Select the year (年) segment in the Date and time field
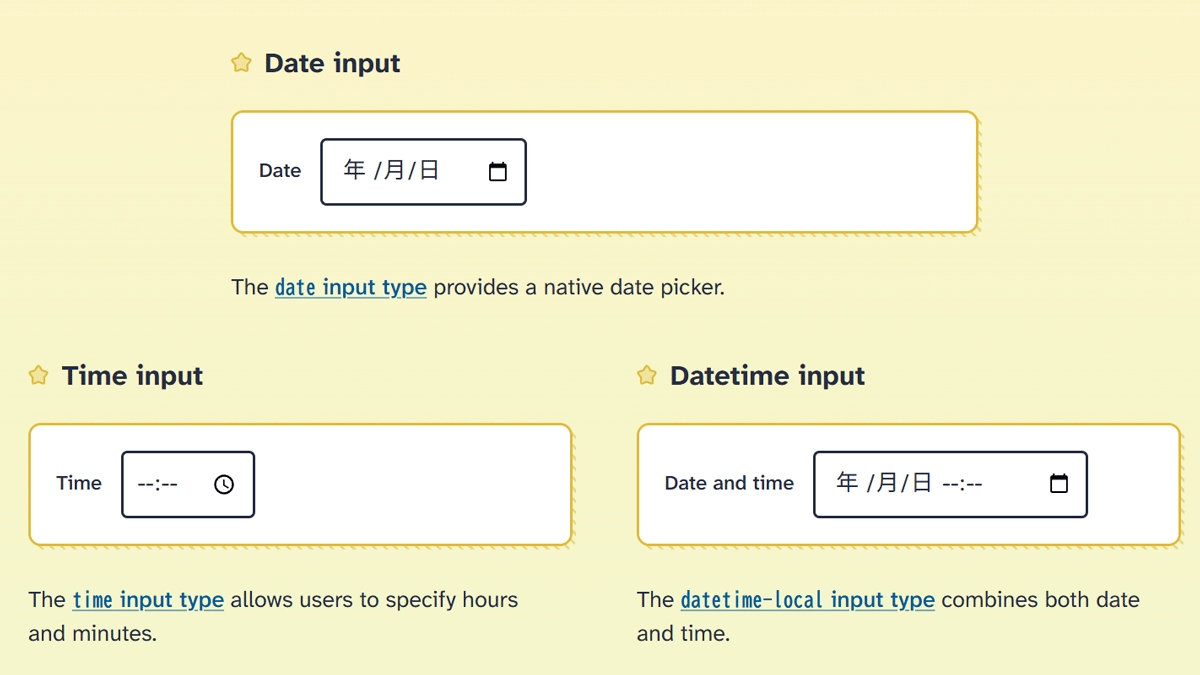1200x675 pixels. 847,484
